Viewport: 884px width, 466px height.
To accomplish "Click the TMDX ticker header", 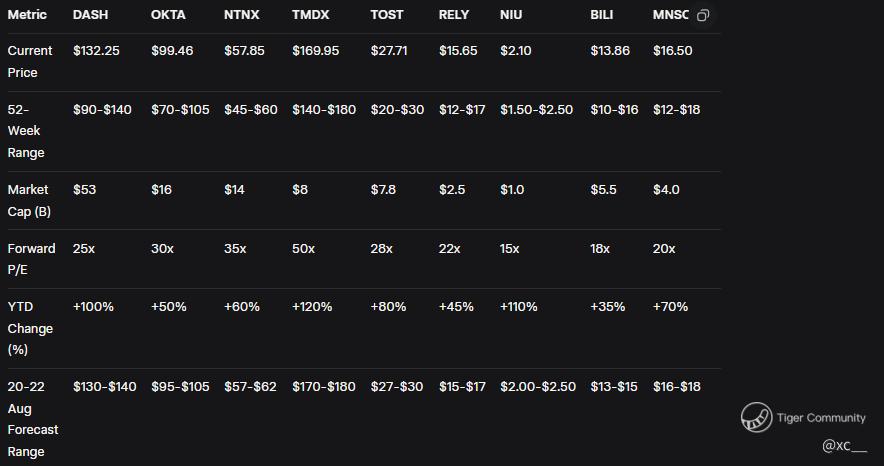I will (311, 15).
